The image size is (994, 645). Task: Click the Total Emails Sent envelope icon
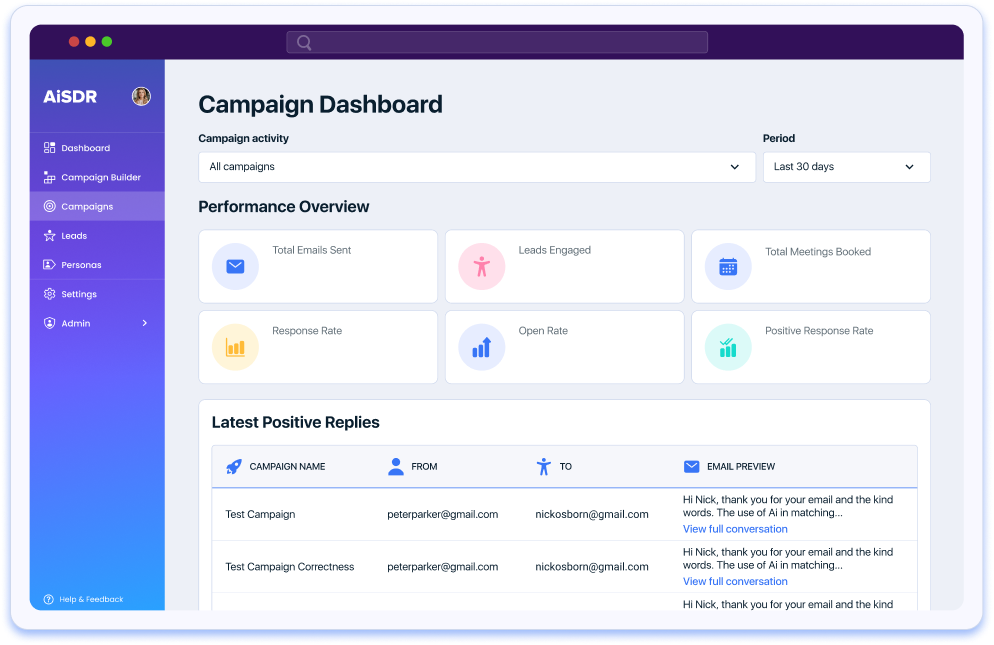click(235, 267)
